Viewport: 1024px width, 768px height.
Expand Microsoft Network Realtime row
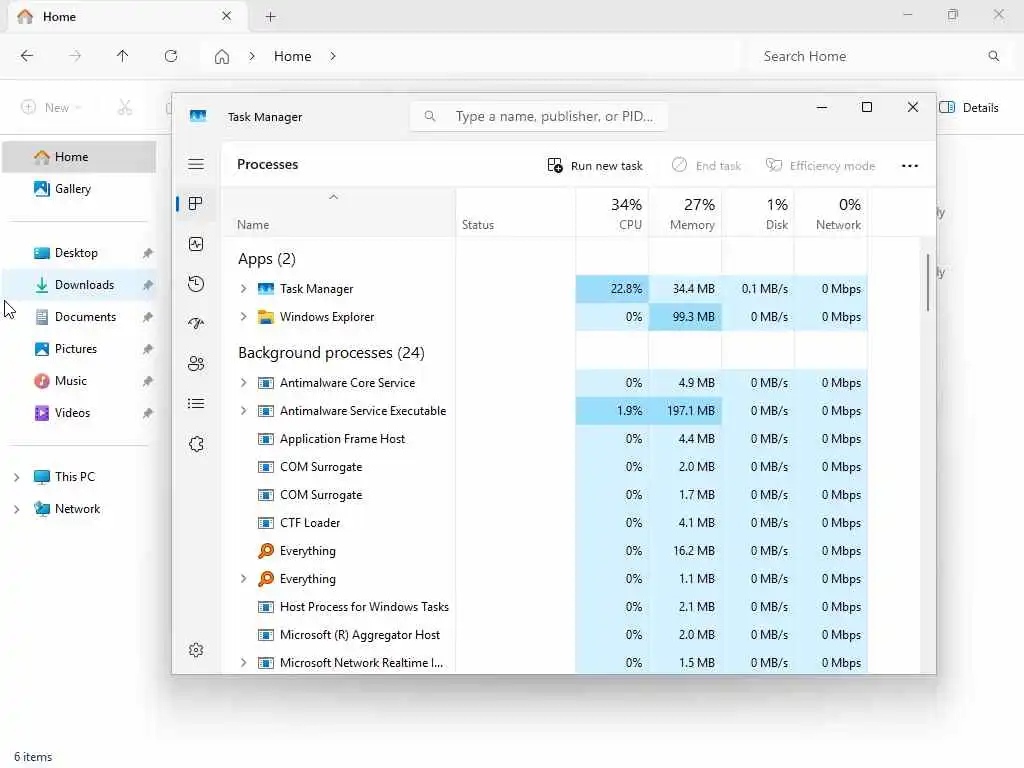click(244, 663)
